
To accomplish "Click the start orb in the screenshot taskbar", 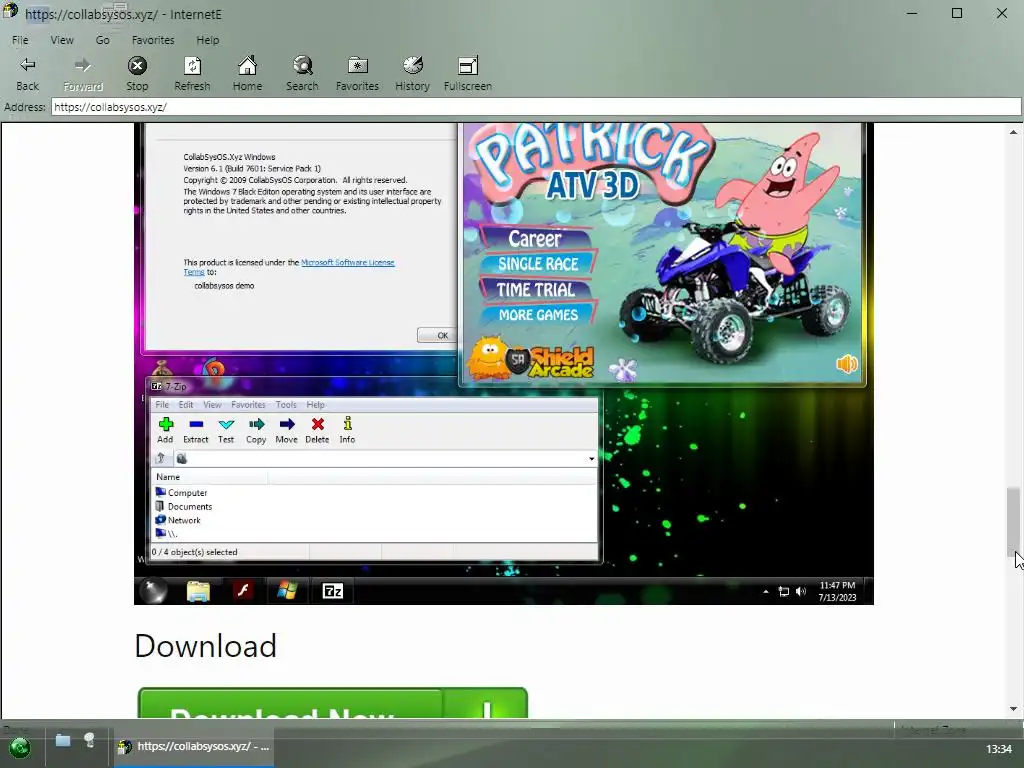I will point(153,591).
